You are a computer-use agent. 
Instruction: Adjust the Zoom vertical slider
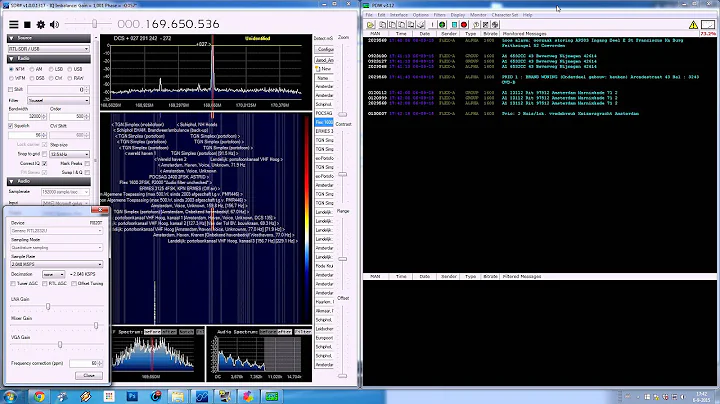coord(343,114)
